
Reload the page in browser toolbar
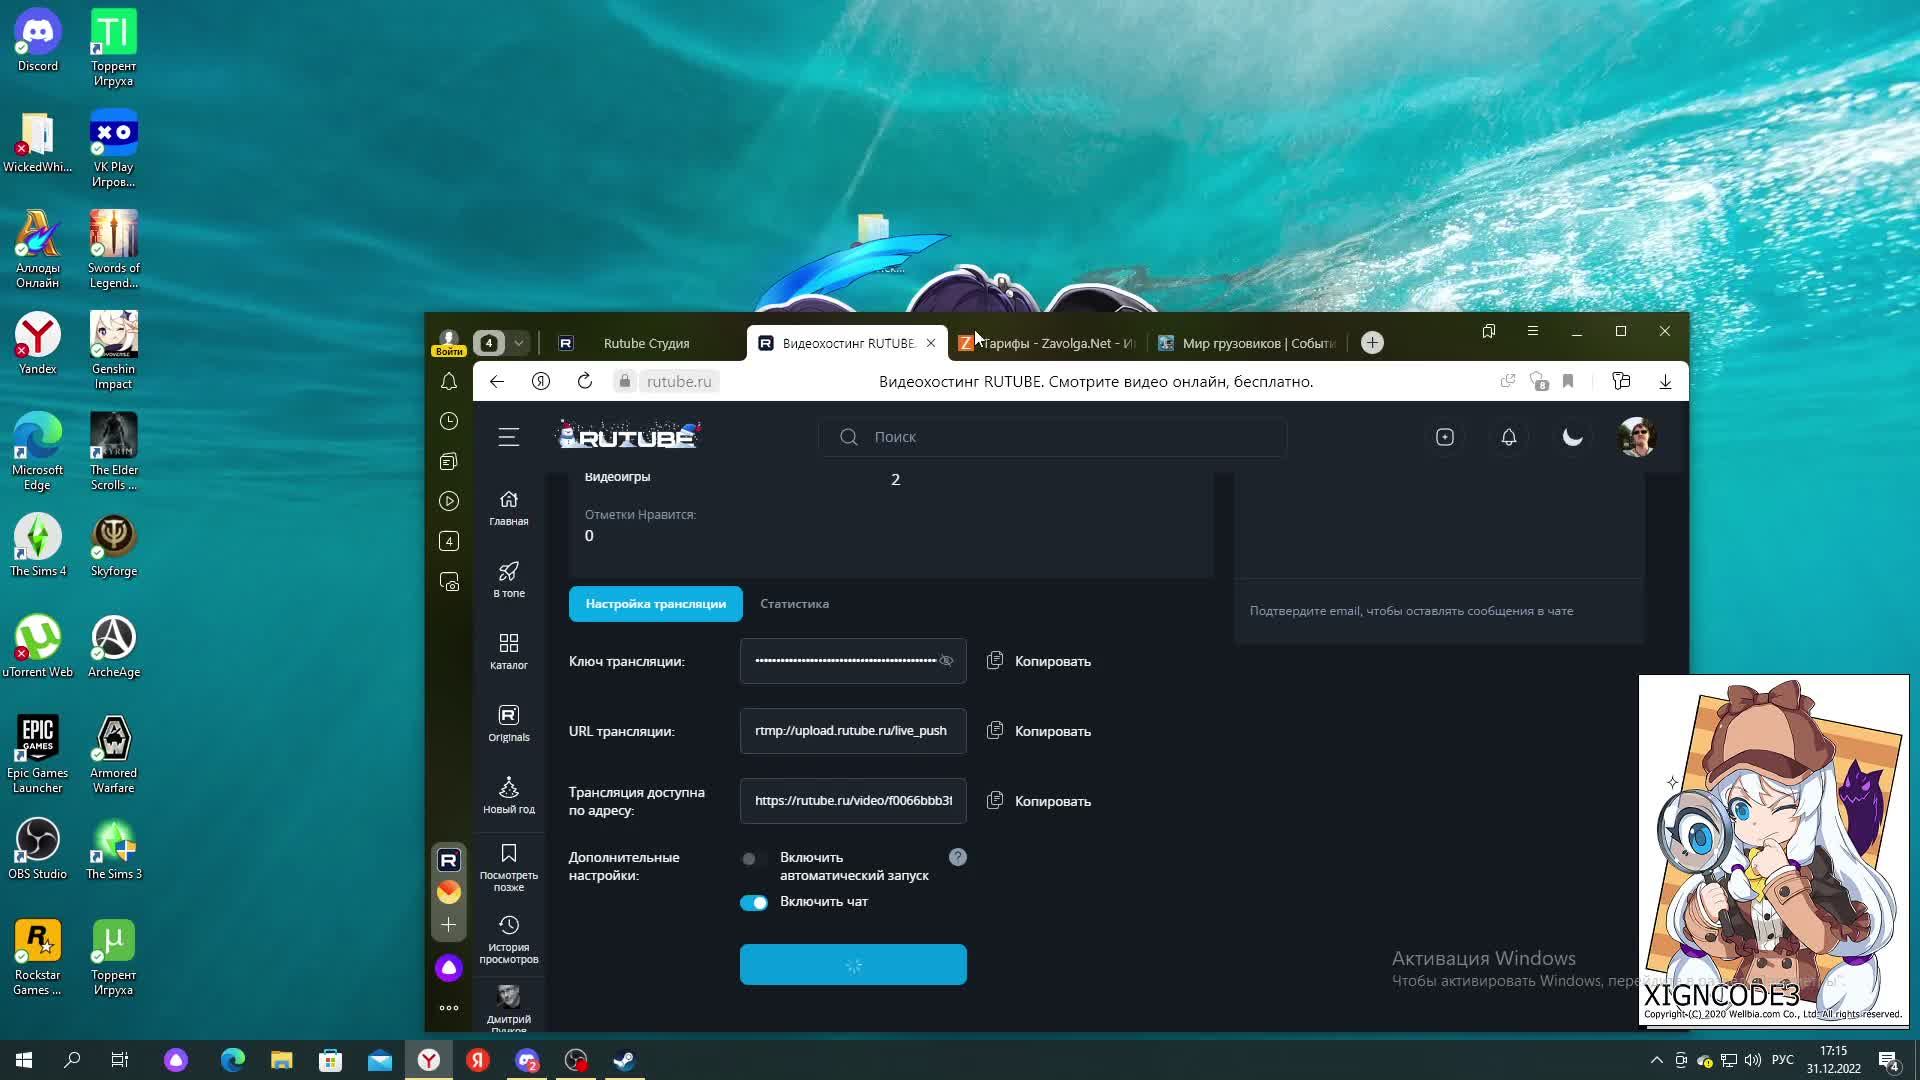click(585, 381)
